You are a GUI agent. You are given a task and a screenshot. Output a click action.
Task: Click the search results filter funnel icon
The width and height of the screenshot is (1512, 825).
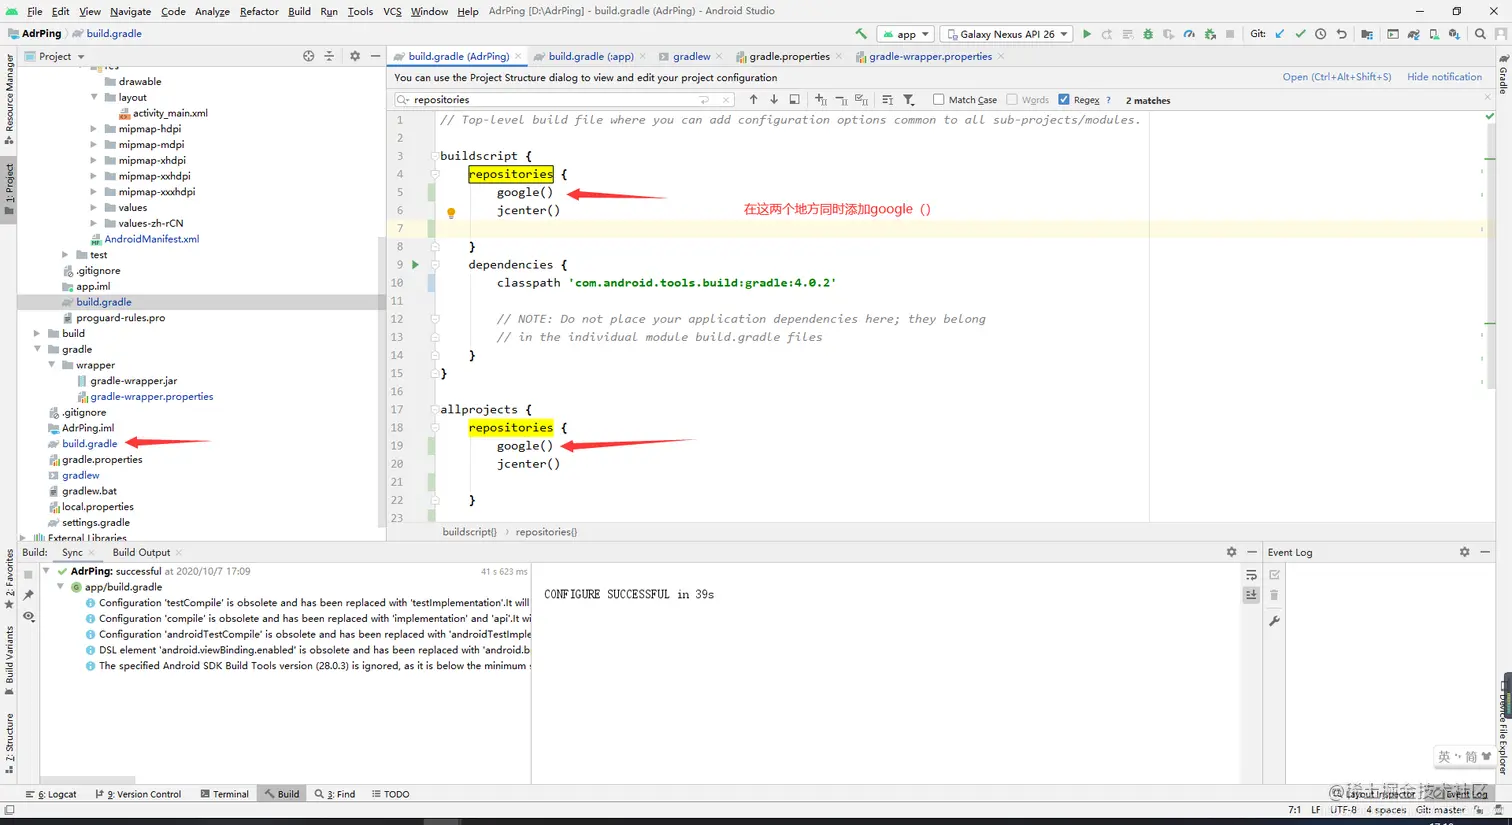[909, 100]
